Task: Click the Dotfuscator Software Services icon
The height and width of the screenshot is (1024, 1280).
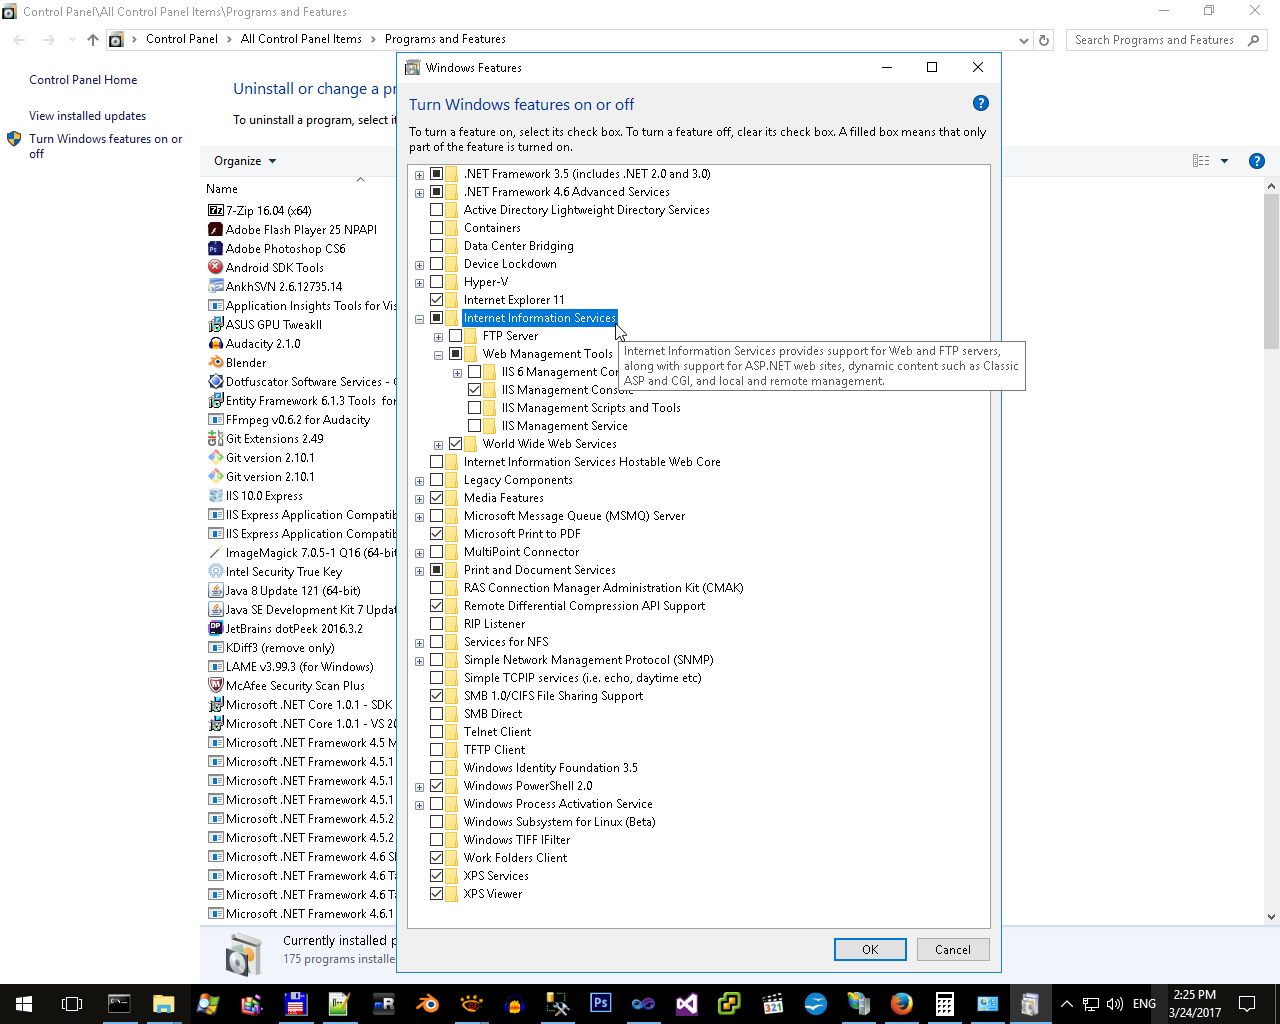Action: tap(215, 381)
